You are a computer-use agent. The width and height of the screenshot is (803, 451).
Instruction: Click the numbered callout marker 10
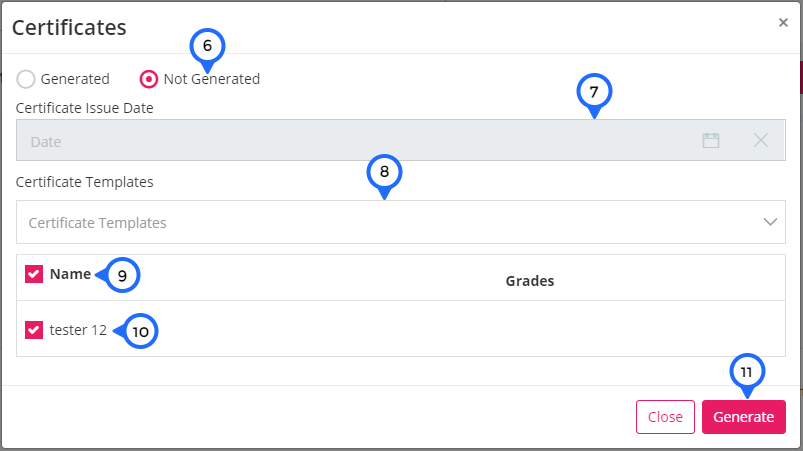140,331
